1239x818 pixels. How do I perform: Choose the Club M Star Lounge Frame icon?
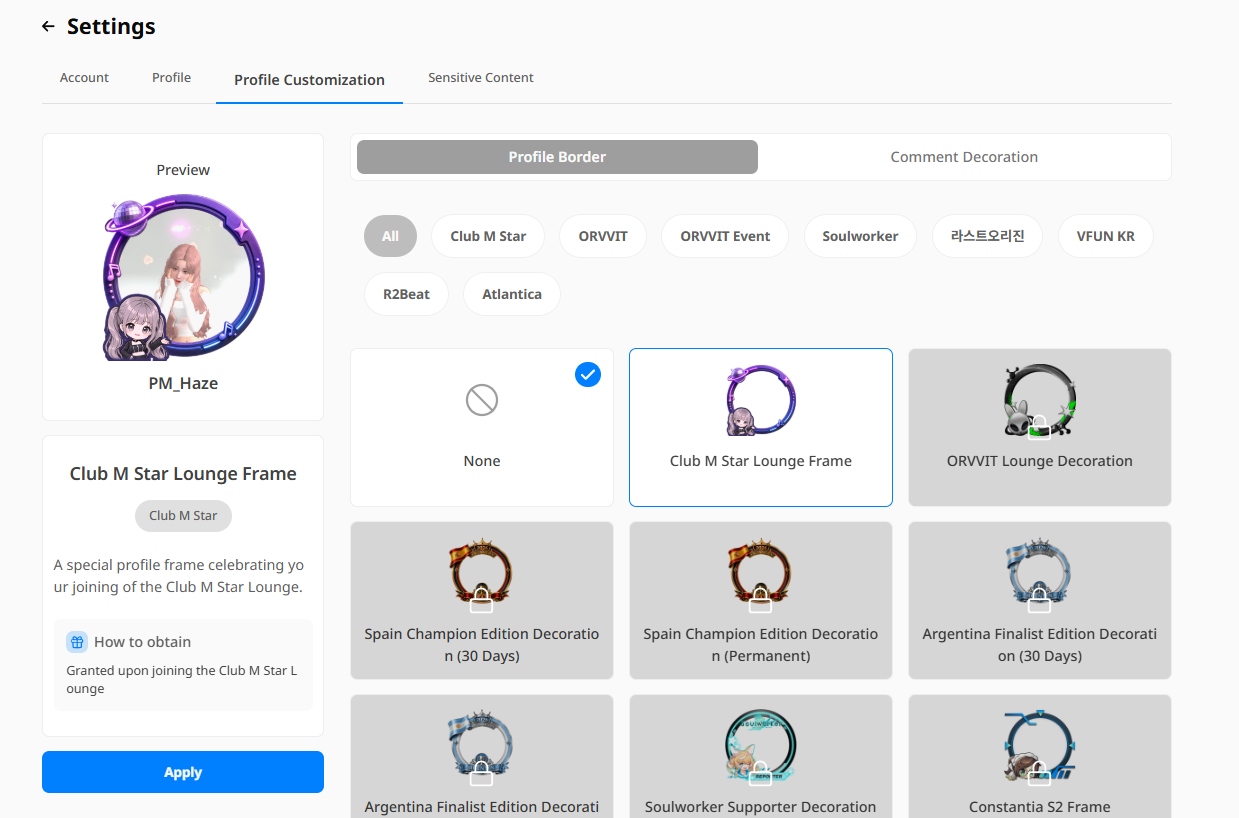coord(761,400)
